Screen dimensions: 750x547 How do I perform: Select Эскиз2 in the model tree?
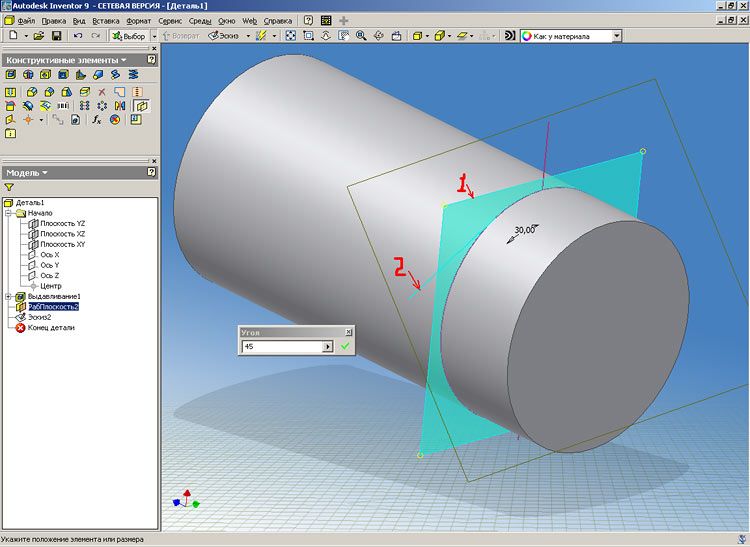pos(39,317)
